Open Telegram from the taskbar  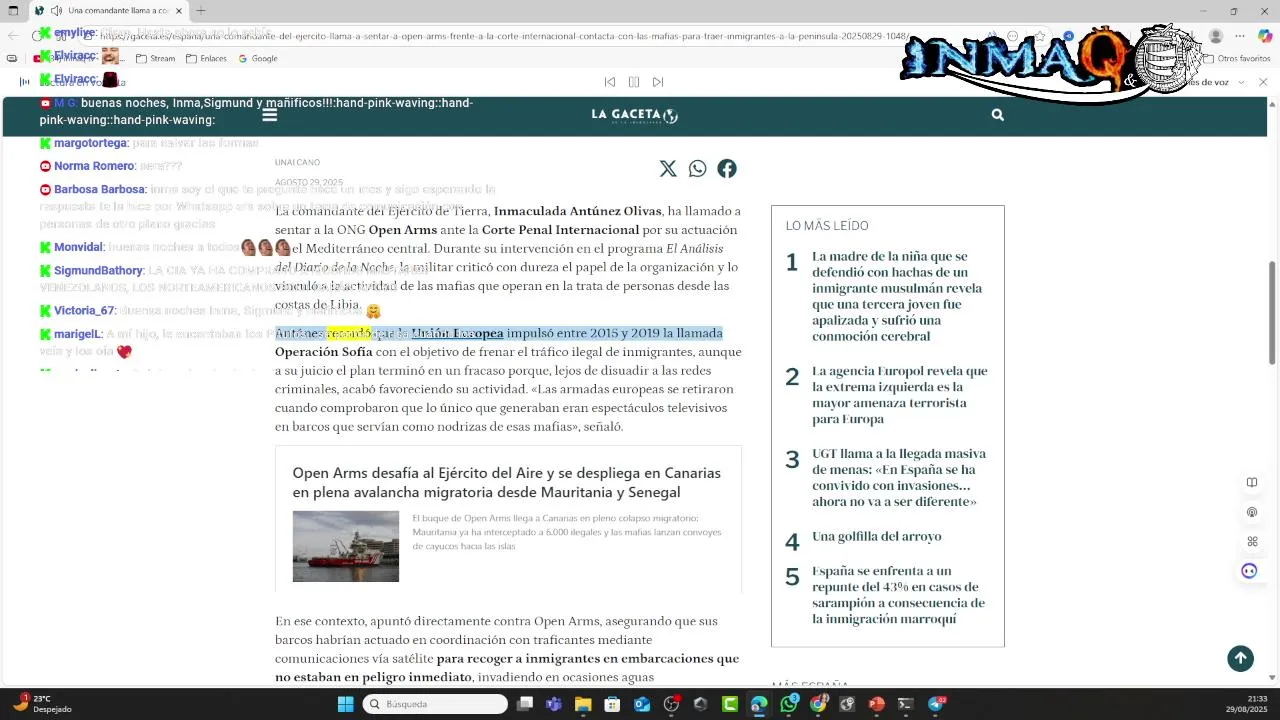click(x=936, y=704)
